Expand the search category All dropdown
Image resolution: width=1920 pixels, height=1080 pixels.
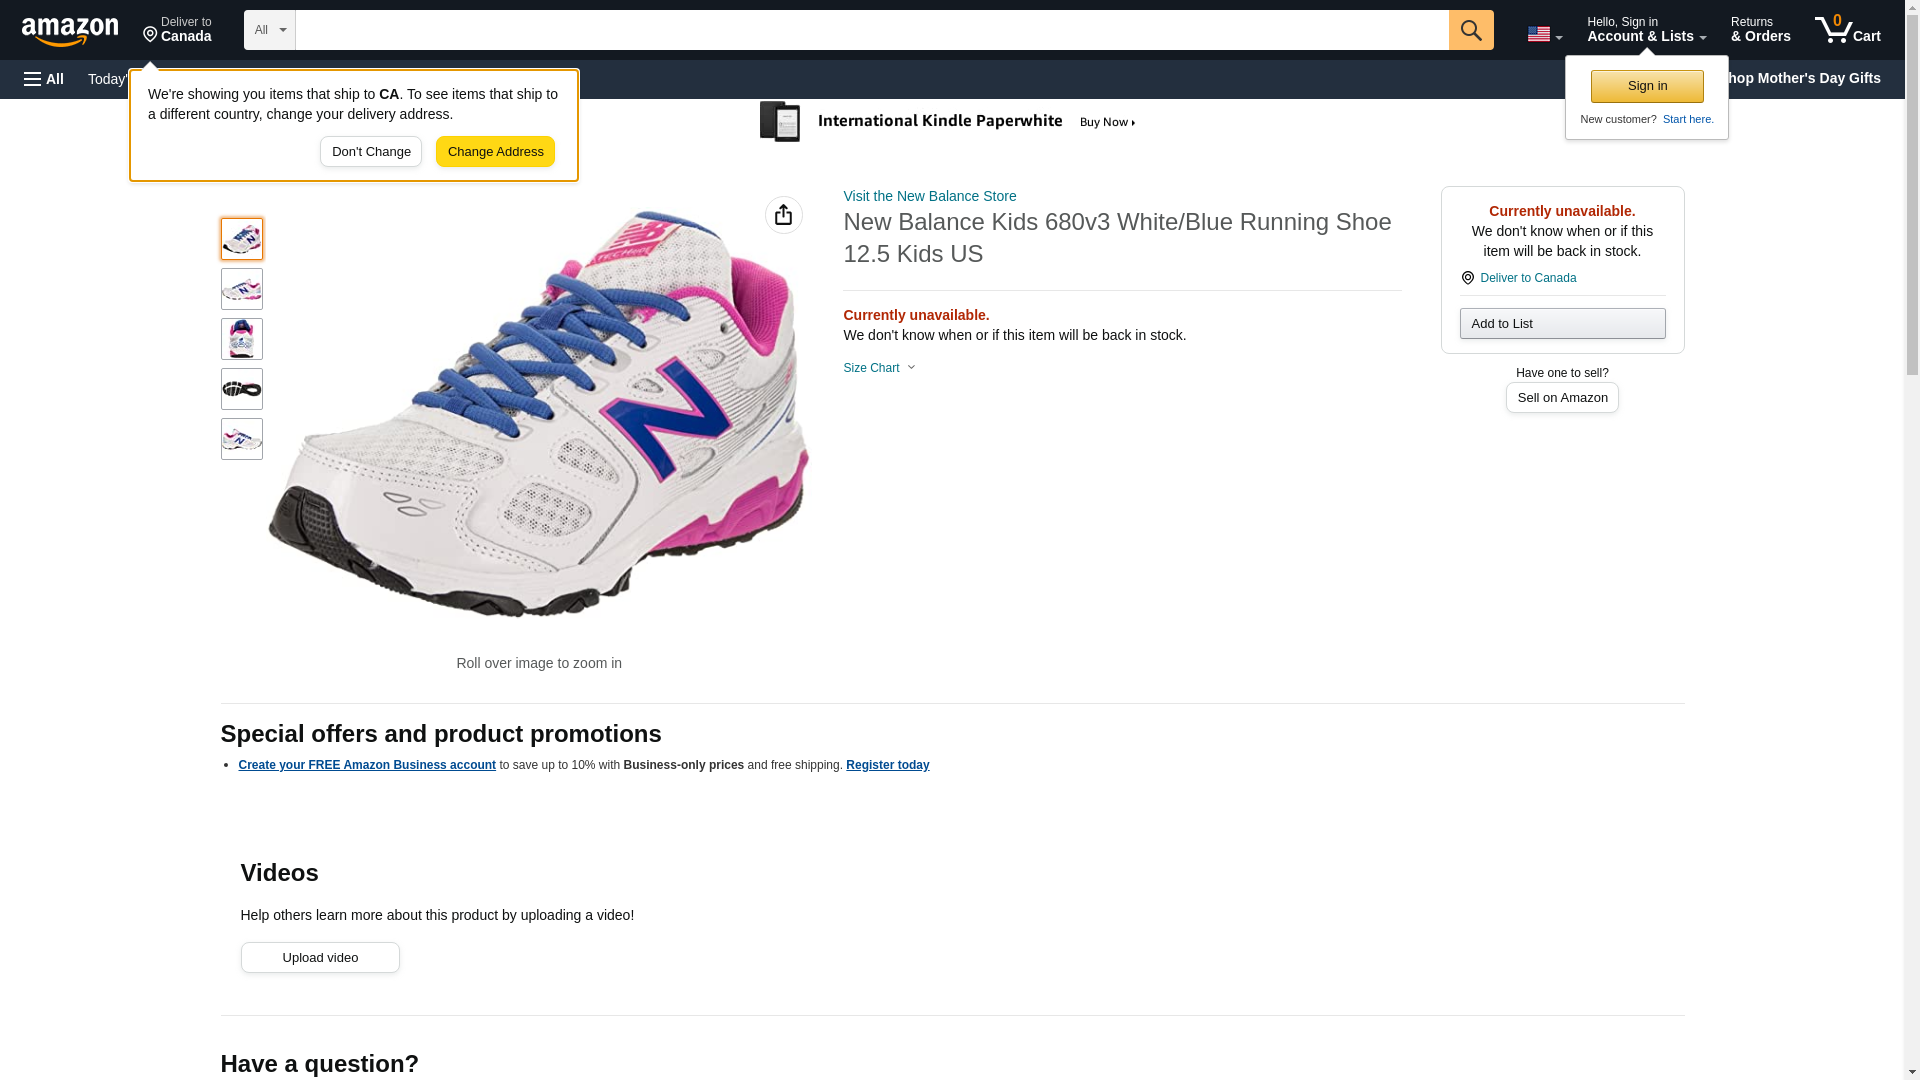coord(269,30)
